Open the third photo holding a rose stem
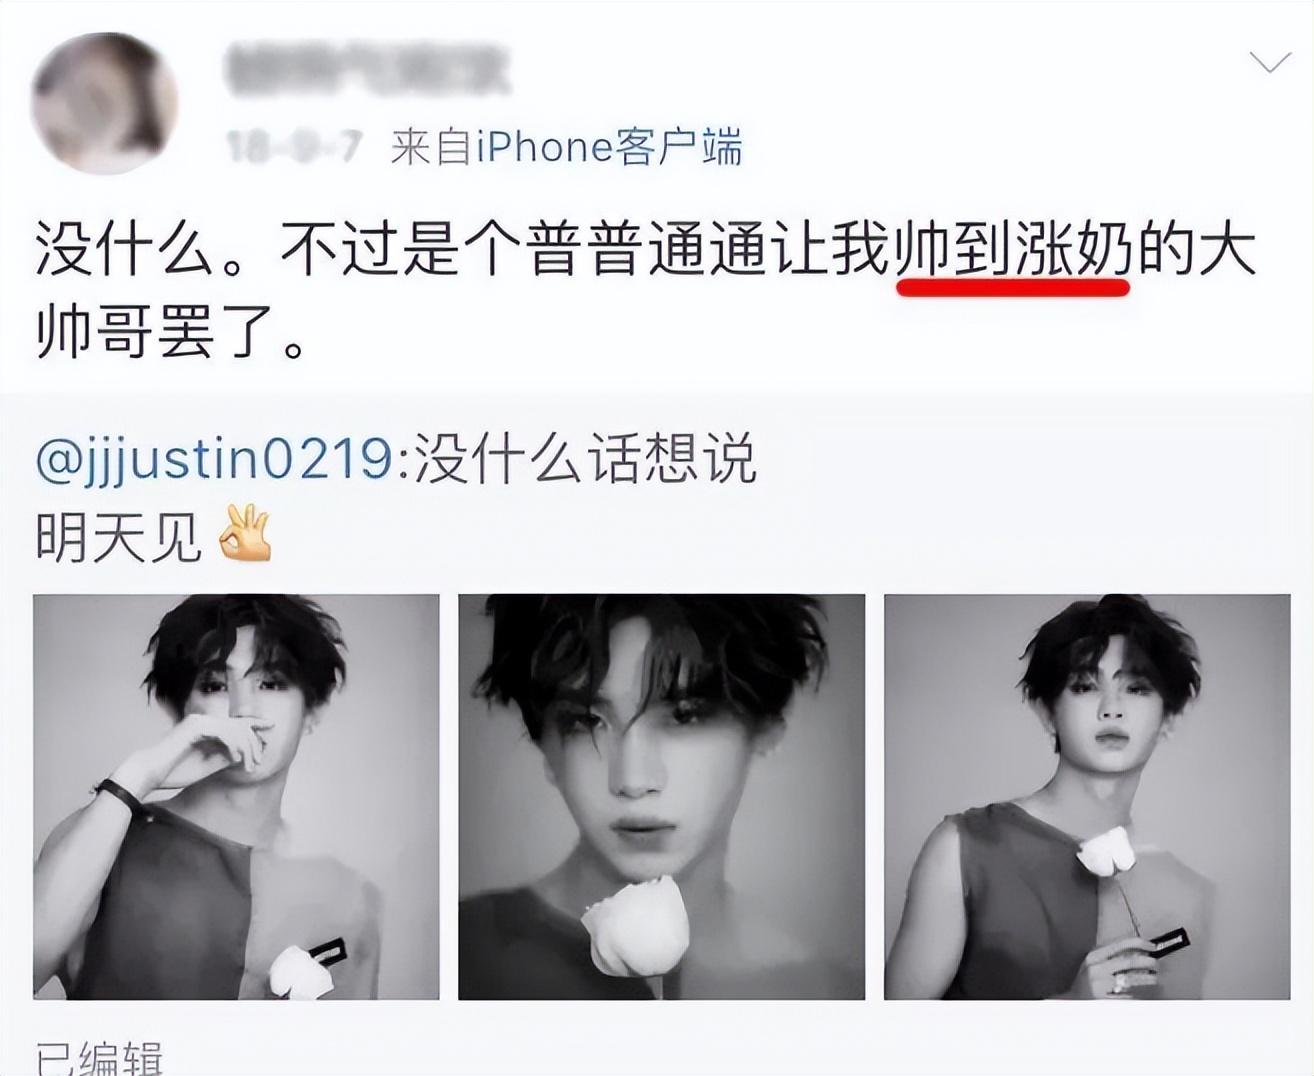The height and width of the screenshot is (1076, 1314). coord(1087,797)
